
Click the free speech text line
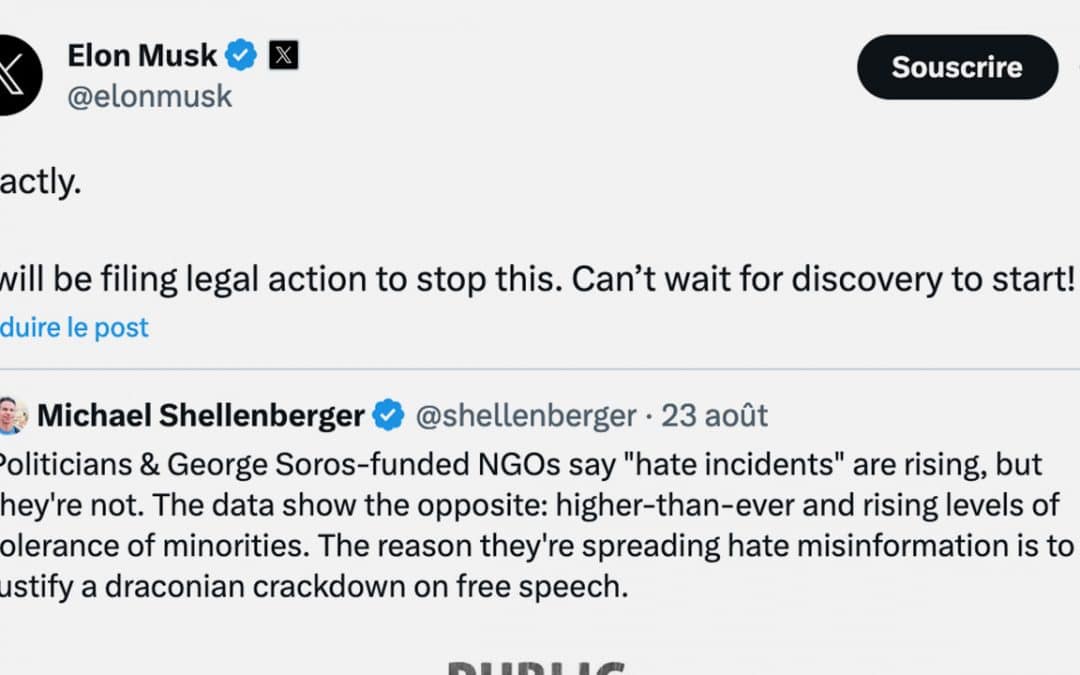click(300, 586)
